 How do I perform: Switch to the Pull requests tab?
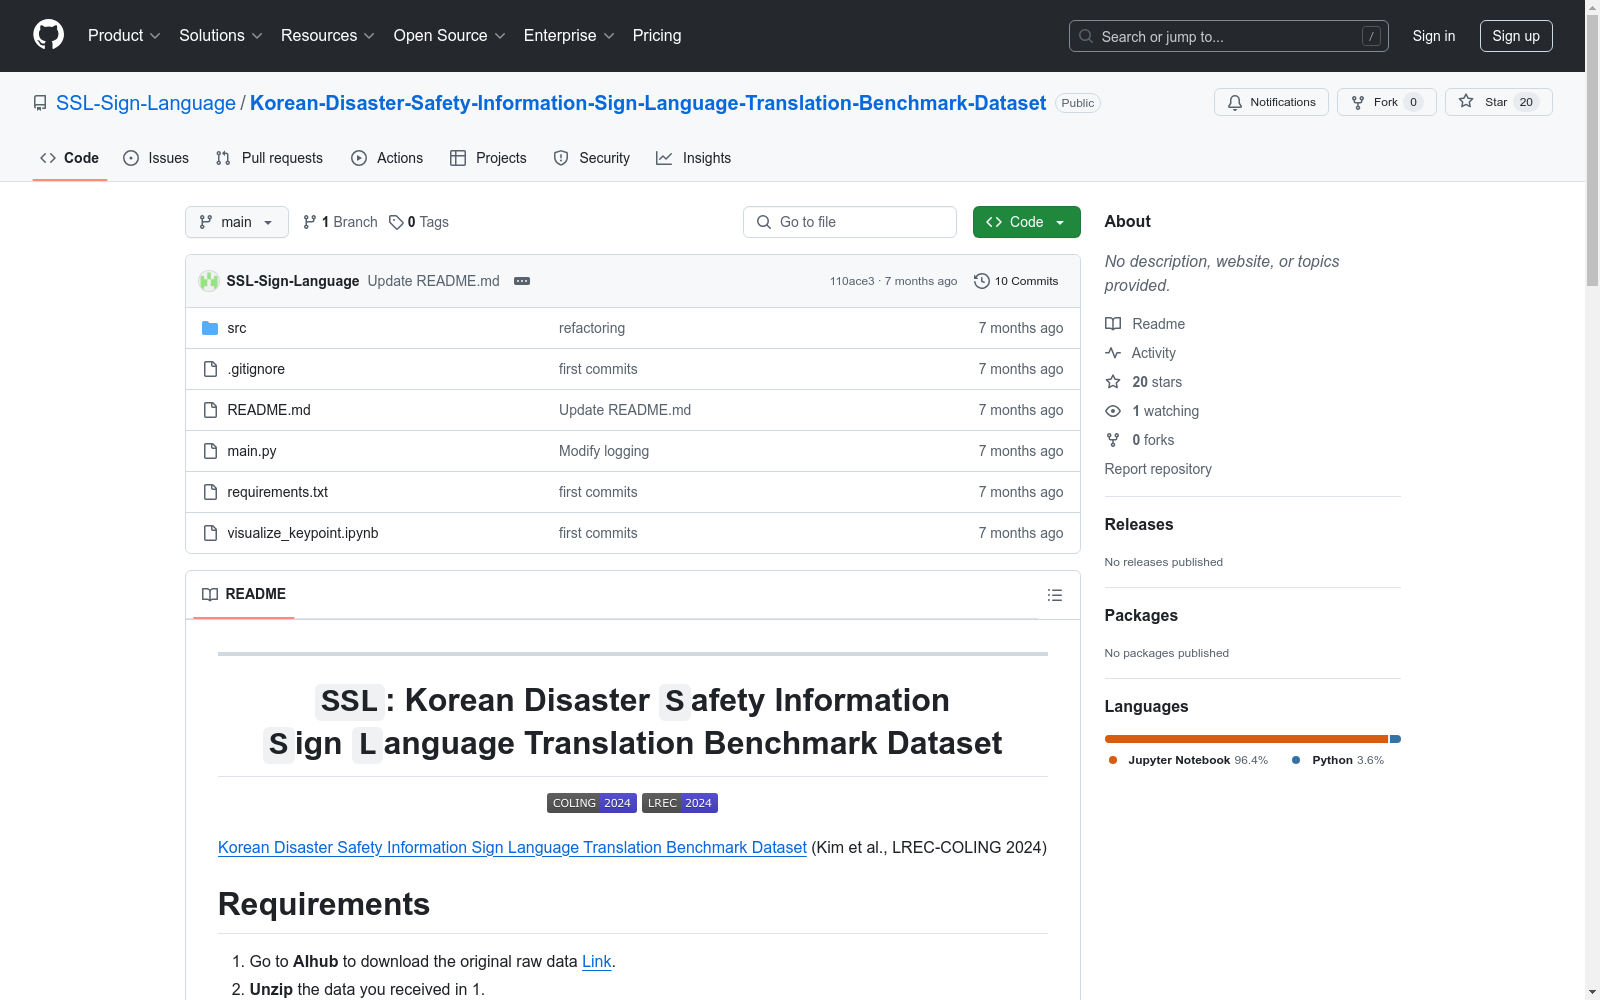pyautogui.click(x=269, y=158)
